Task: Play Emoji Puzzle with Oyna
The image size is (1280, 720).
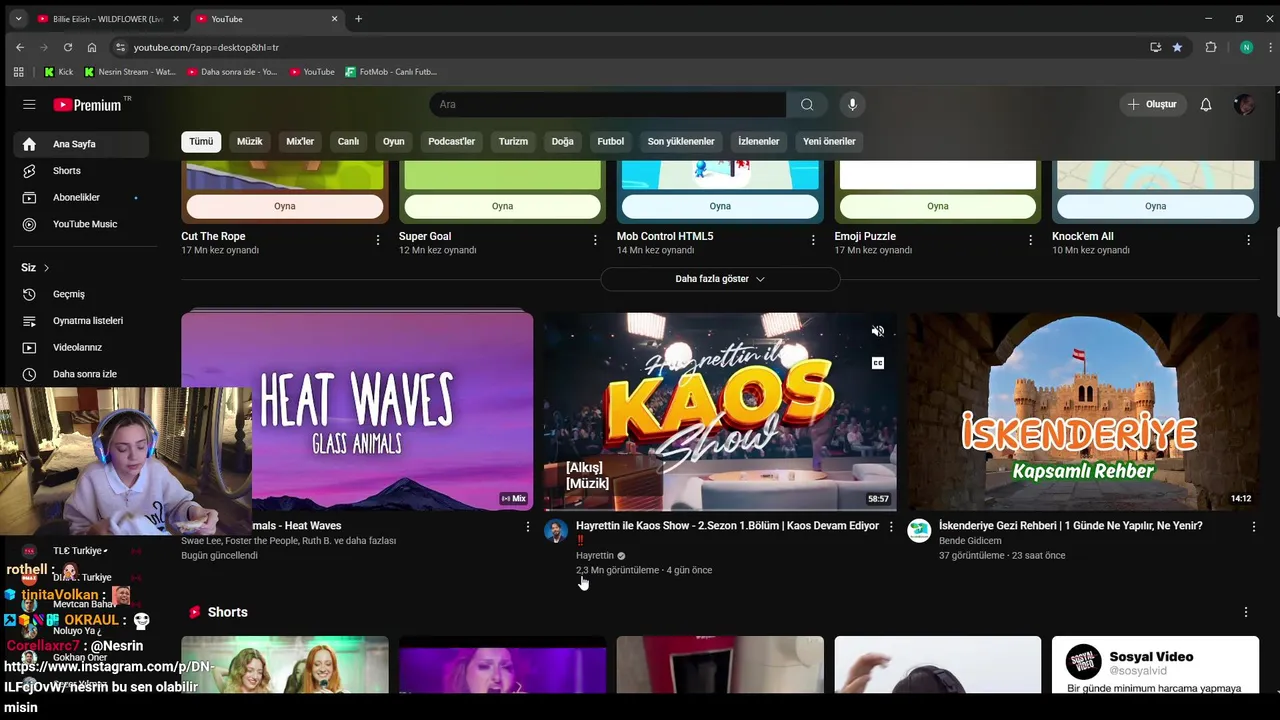Action: pyautogui.click(x=937, y=206)
